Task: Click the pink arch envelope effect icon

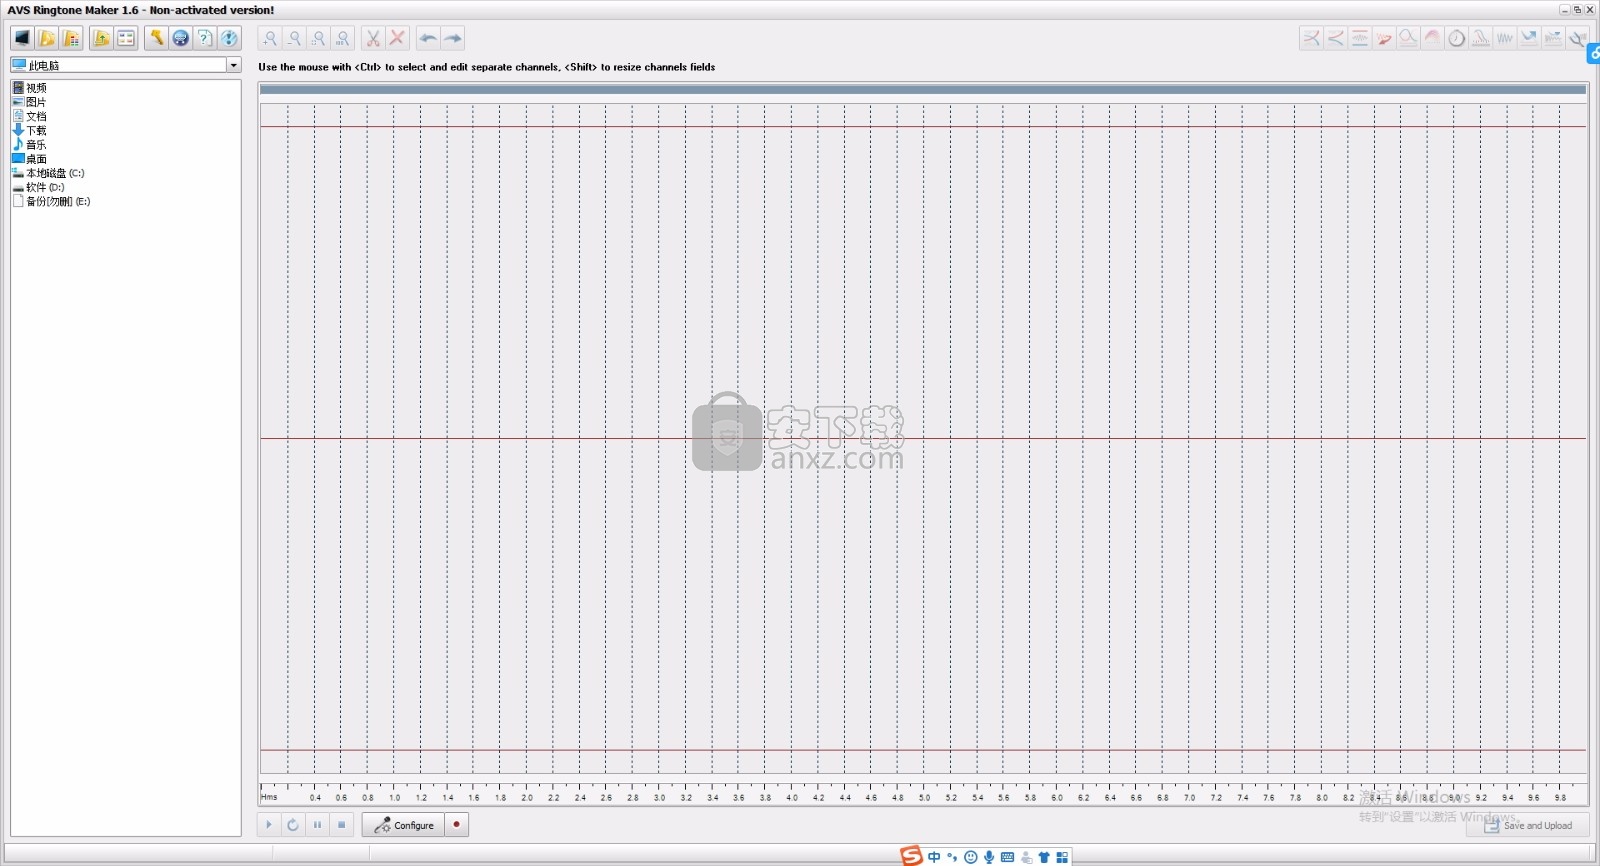Action: (1432, 38)
